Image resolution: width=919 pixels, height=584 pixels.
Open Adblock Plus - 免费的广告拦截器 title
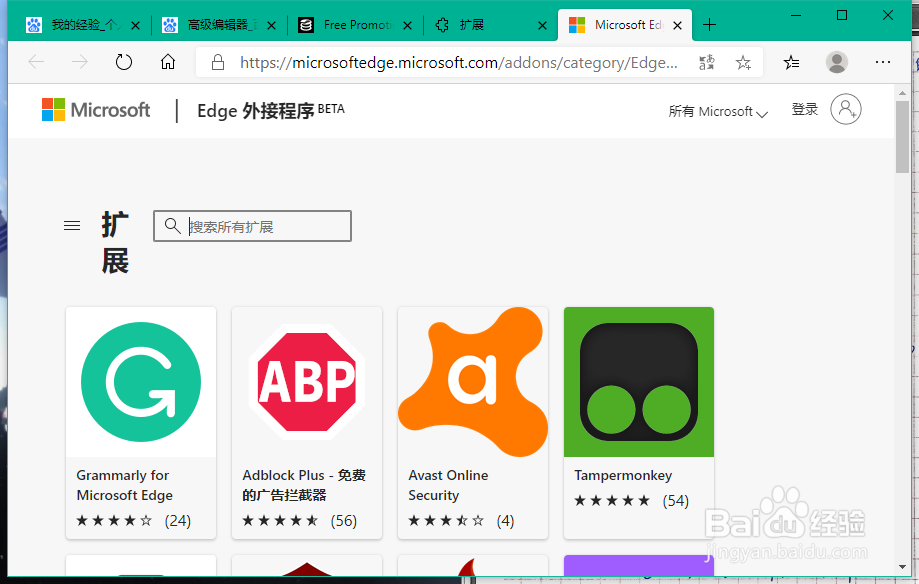pyautogui.click(x=304, y=485)
